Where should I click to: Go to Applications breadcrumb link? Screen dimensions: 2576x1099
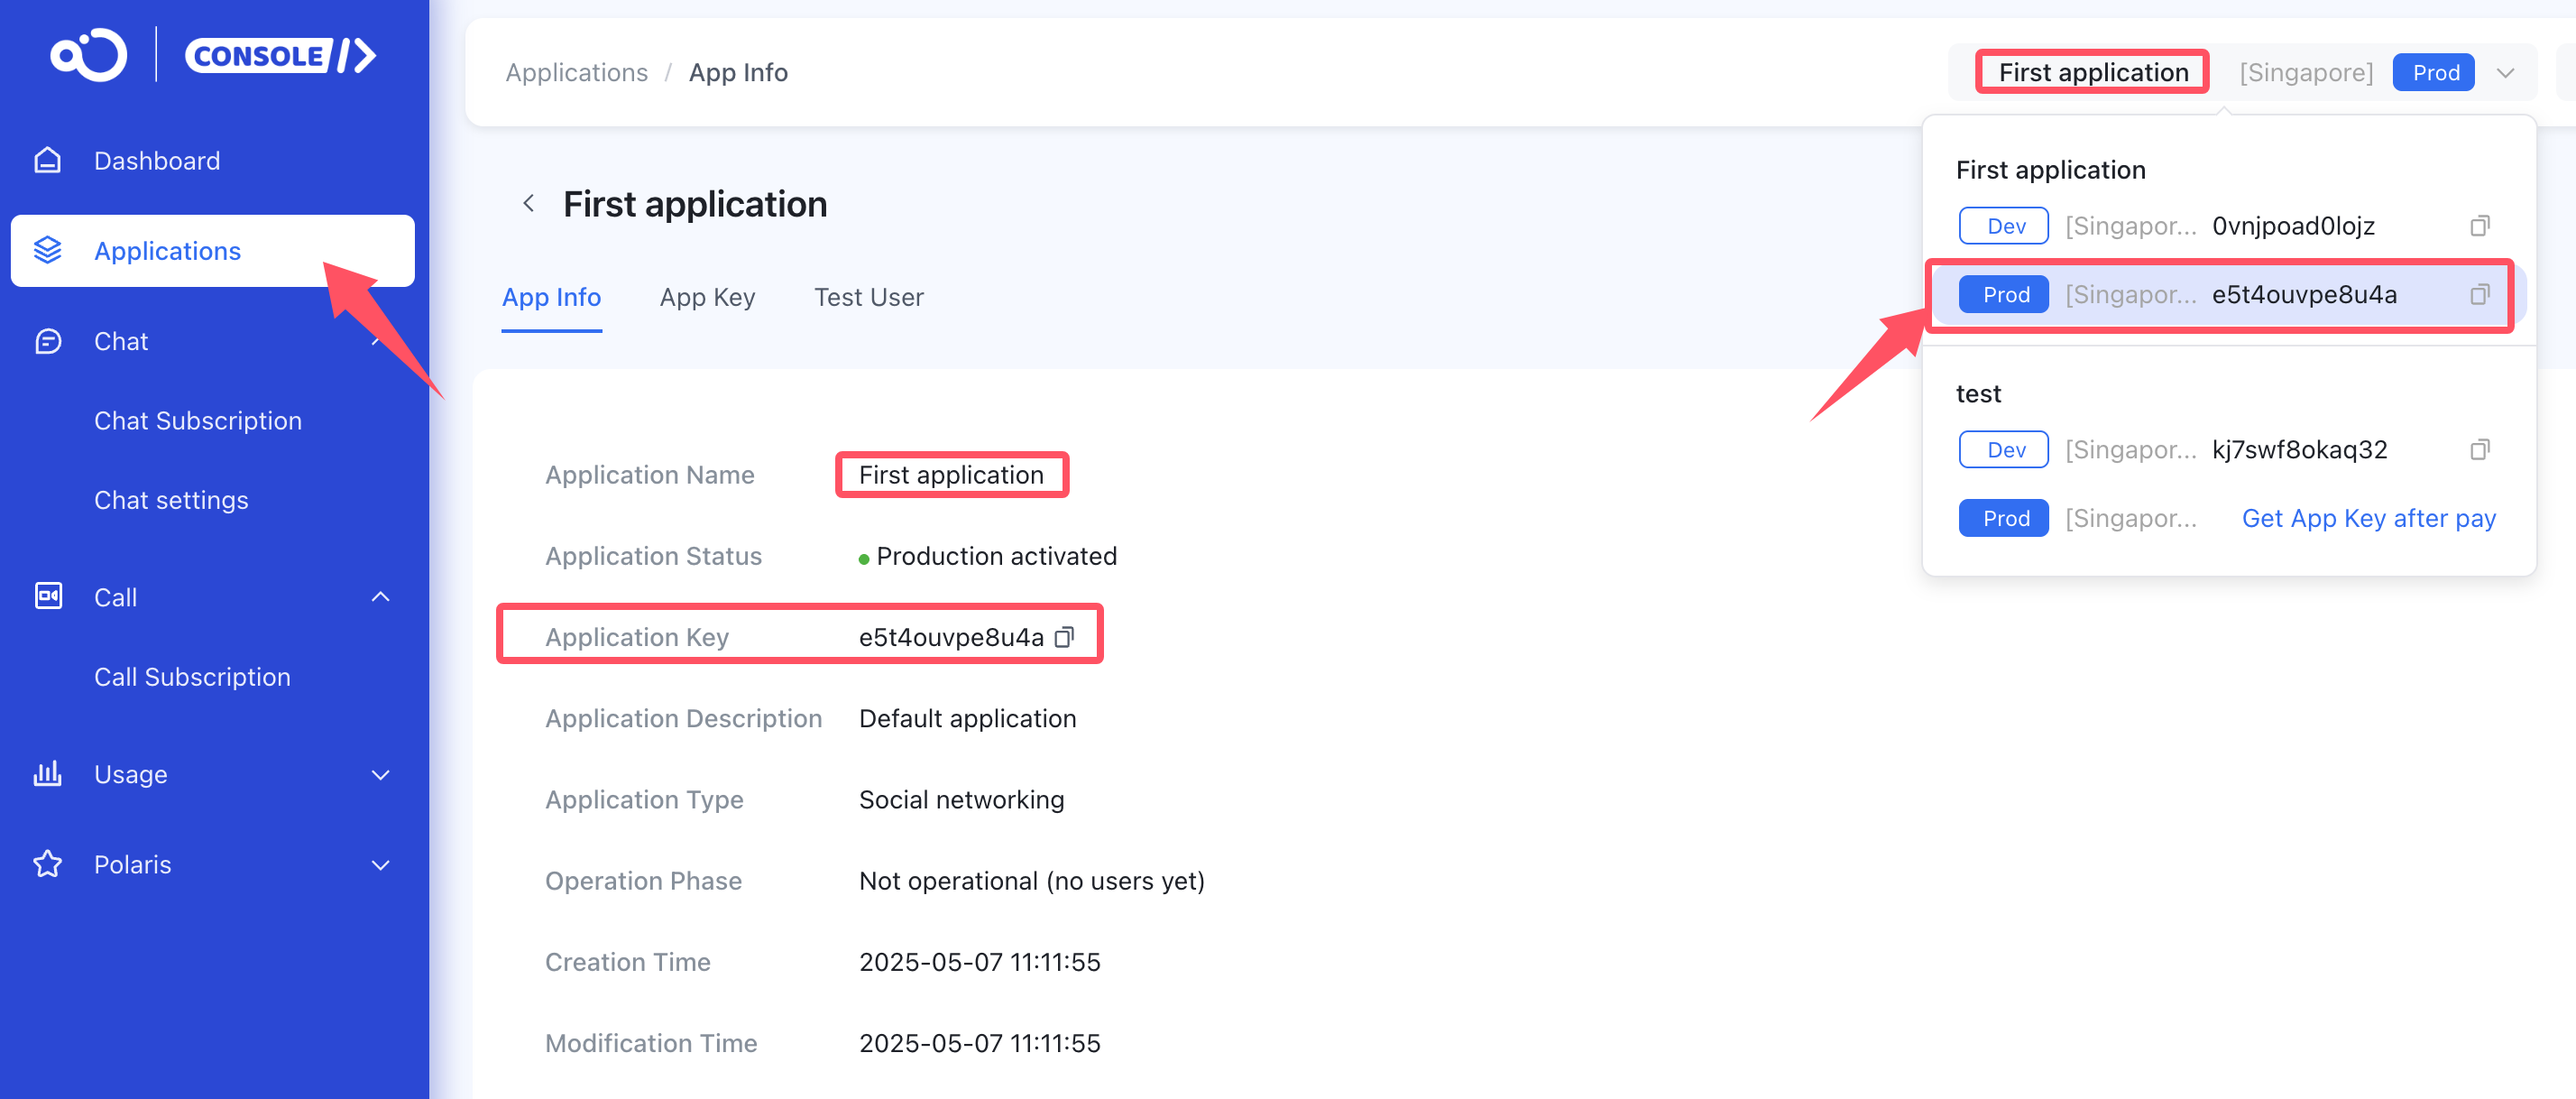(576, 73)
